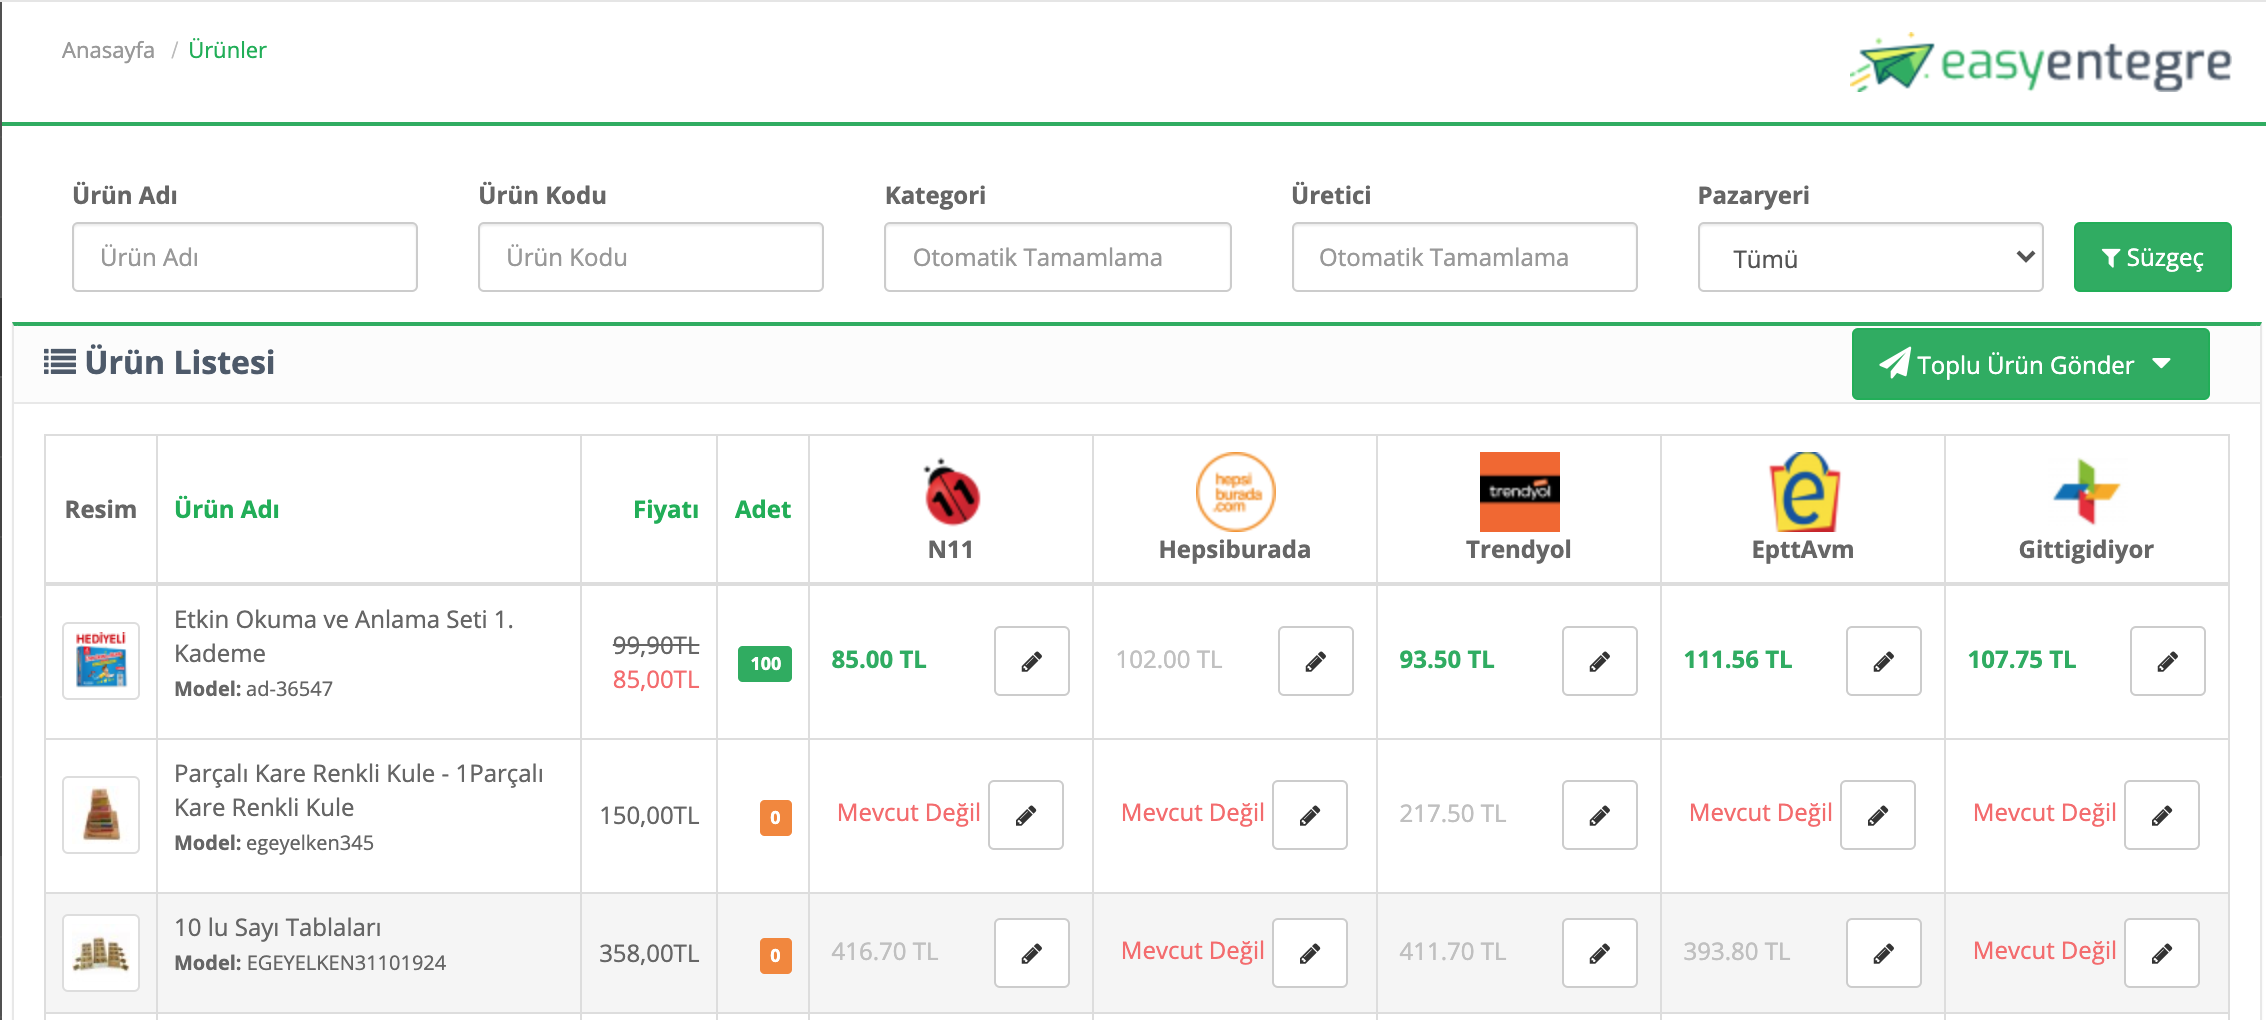Click the 411.70 TL Trendyol price
This screenshot has width=2266, height=1020.
1453,952
